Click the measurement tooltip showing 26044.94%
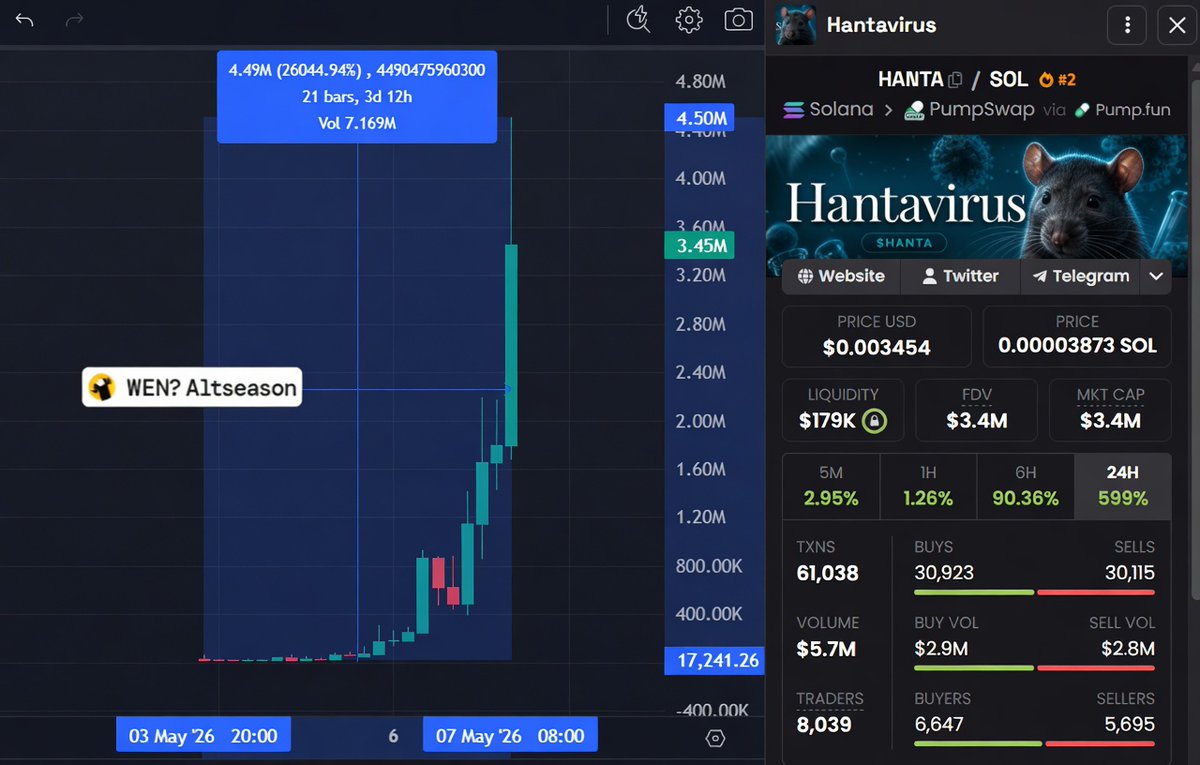The width and height of the screenshot is (1200, 765). (357, 97)
